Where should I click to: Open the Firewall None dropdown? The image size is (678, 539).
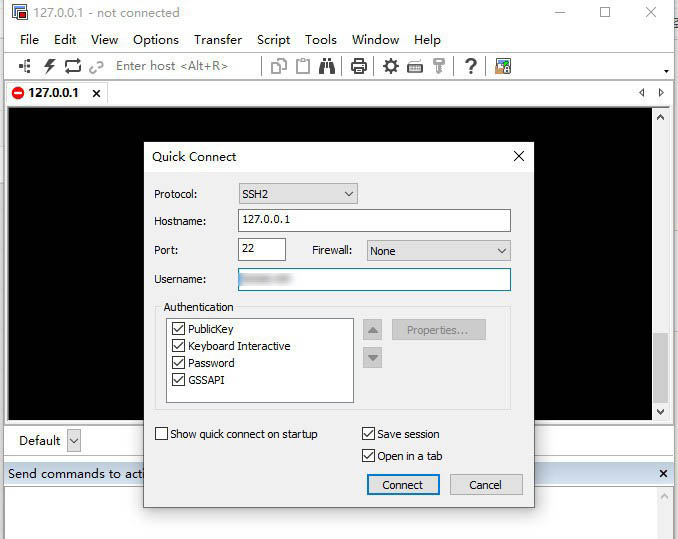(x=438, y=251)
